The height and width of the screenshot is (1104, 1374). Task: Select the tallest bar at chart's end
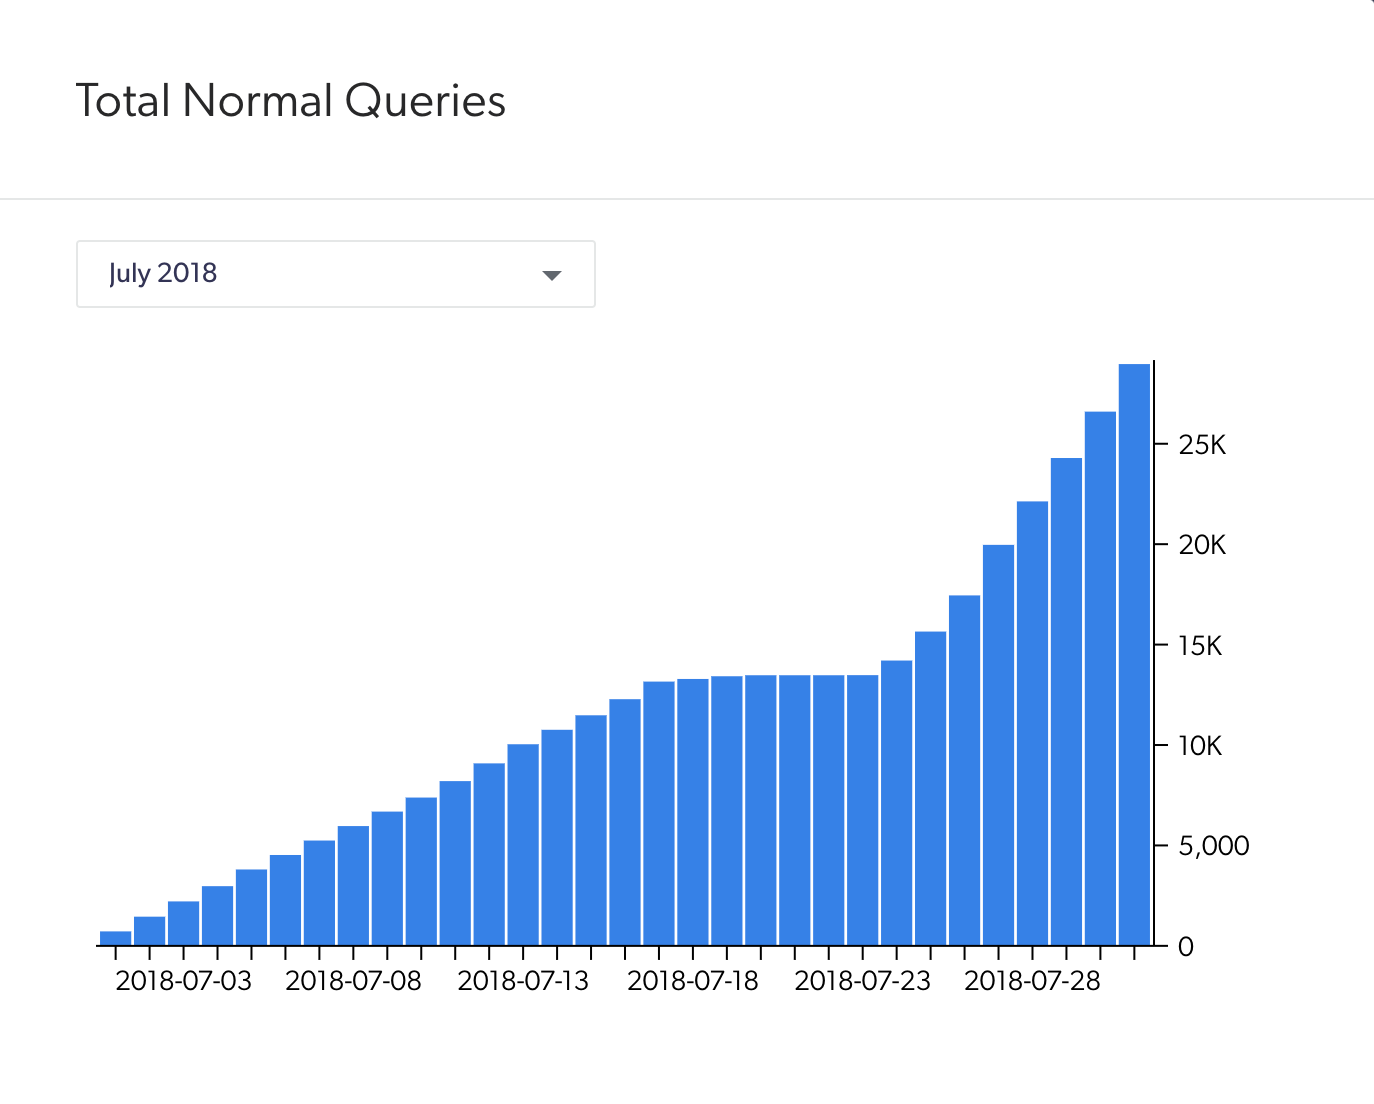1134,655
